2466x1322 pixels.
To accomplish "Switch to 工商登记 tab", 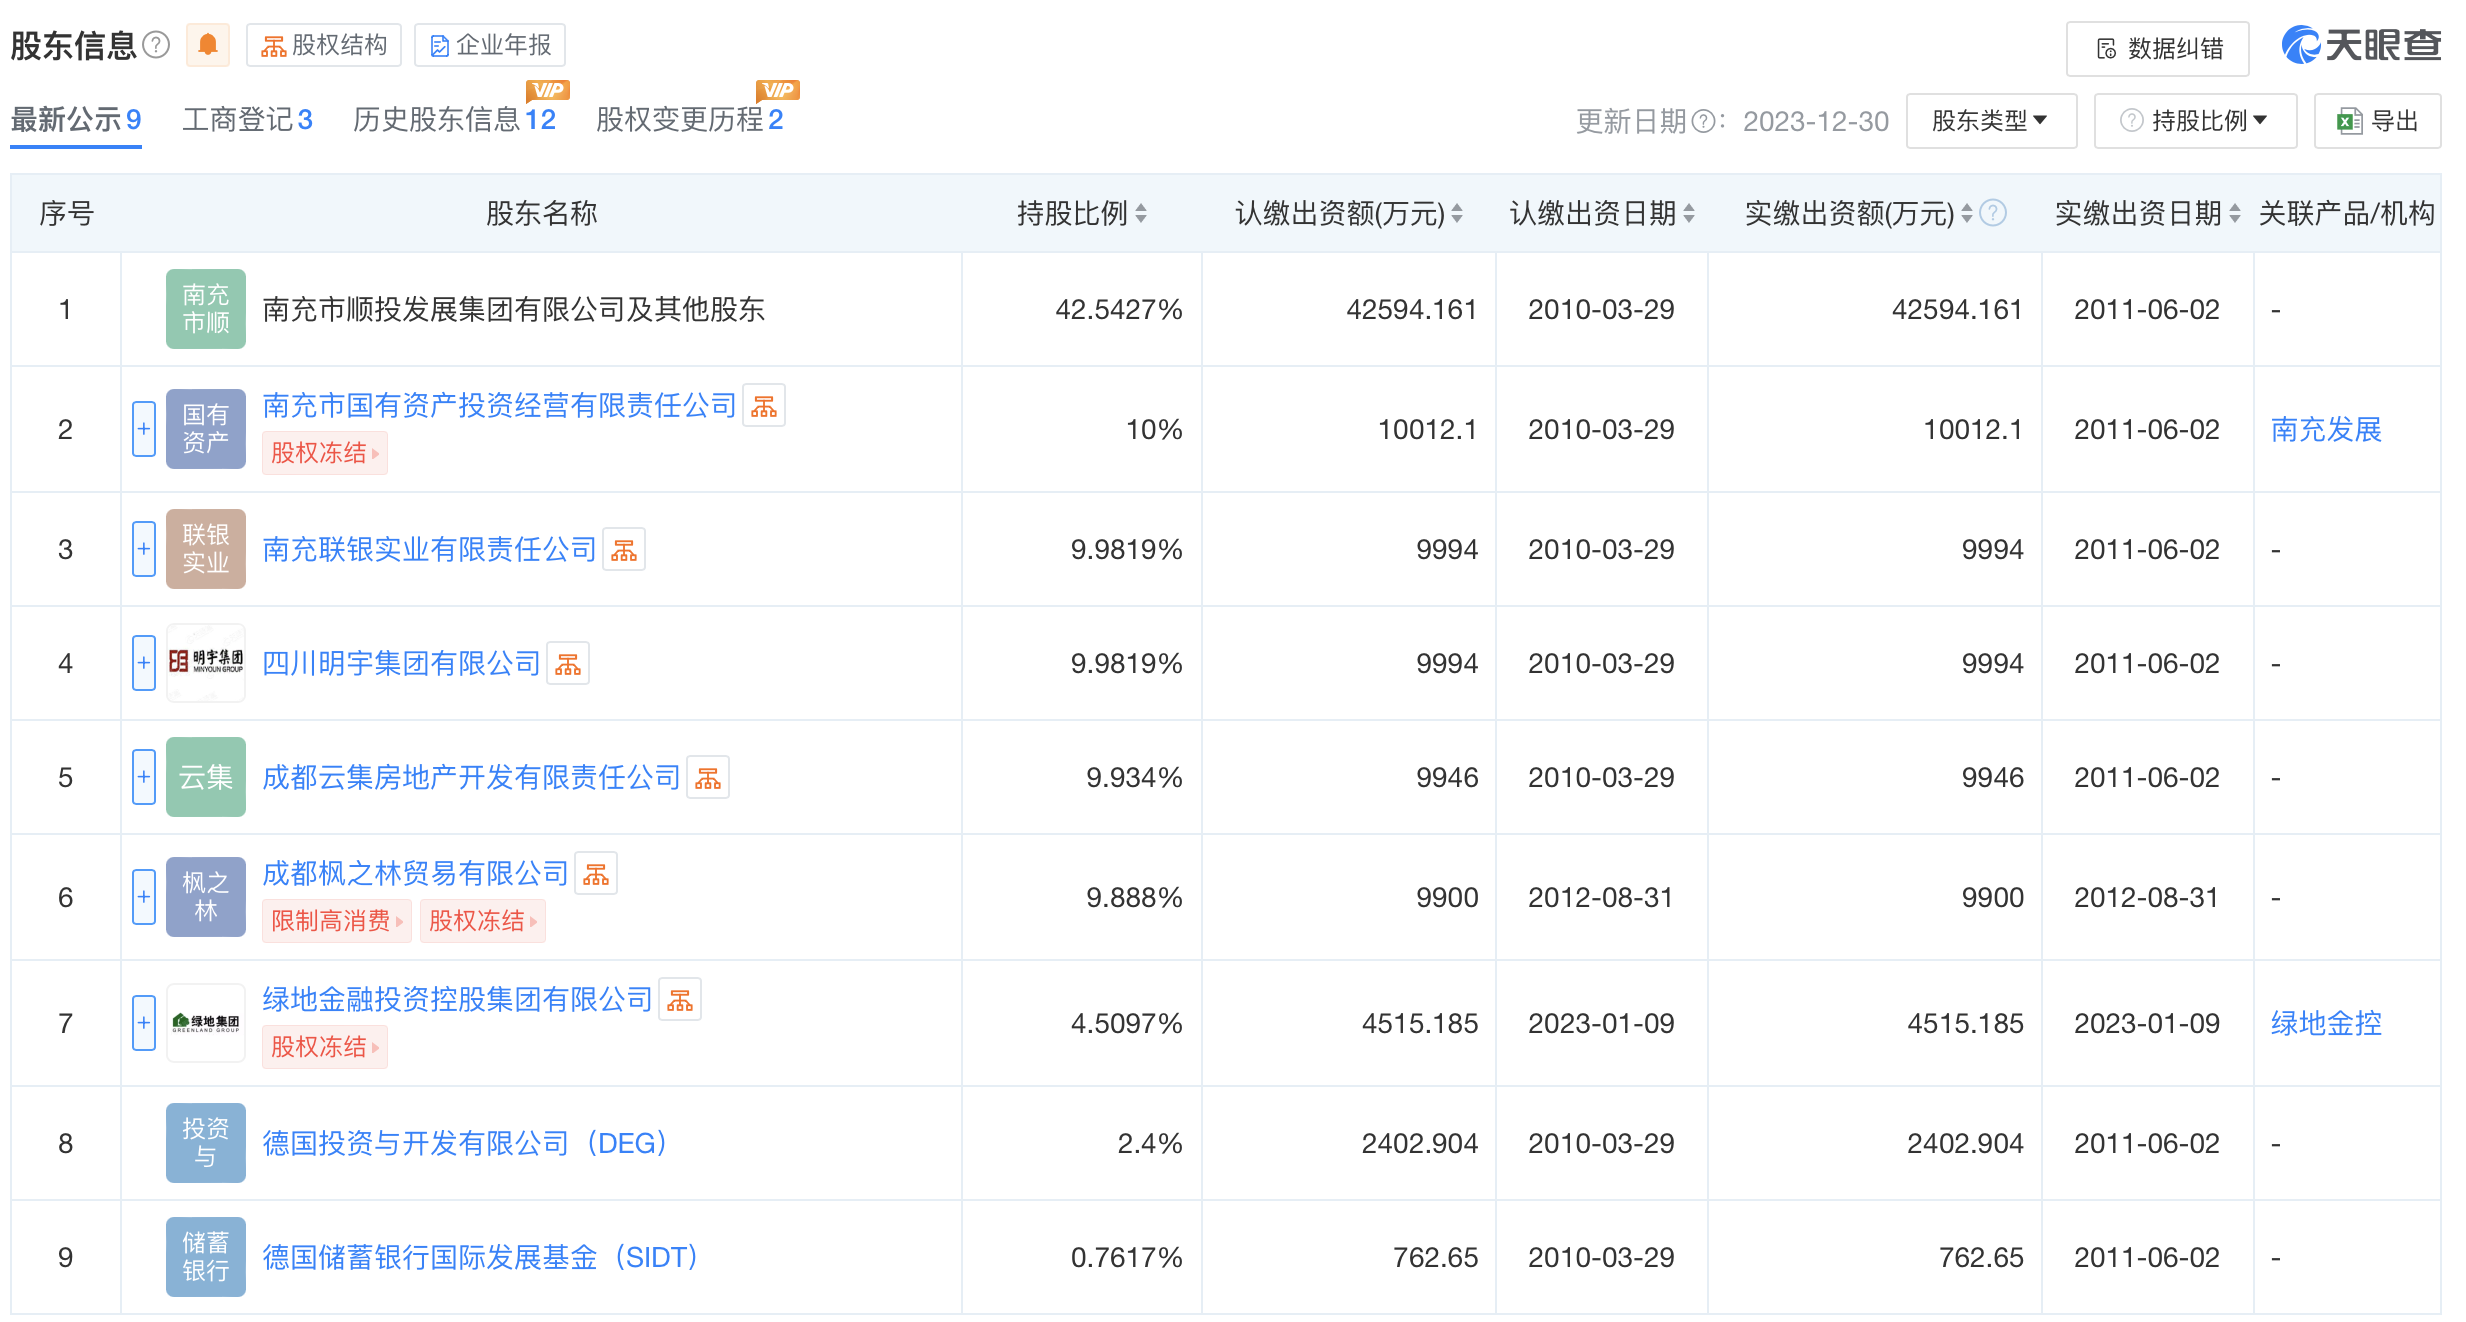I will (x=248, y=120).
